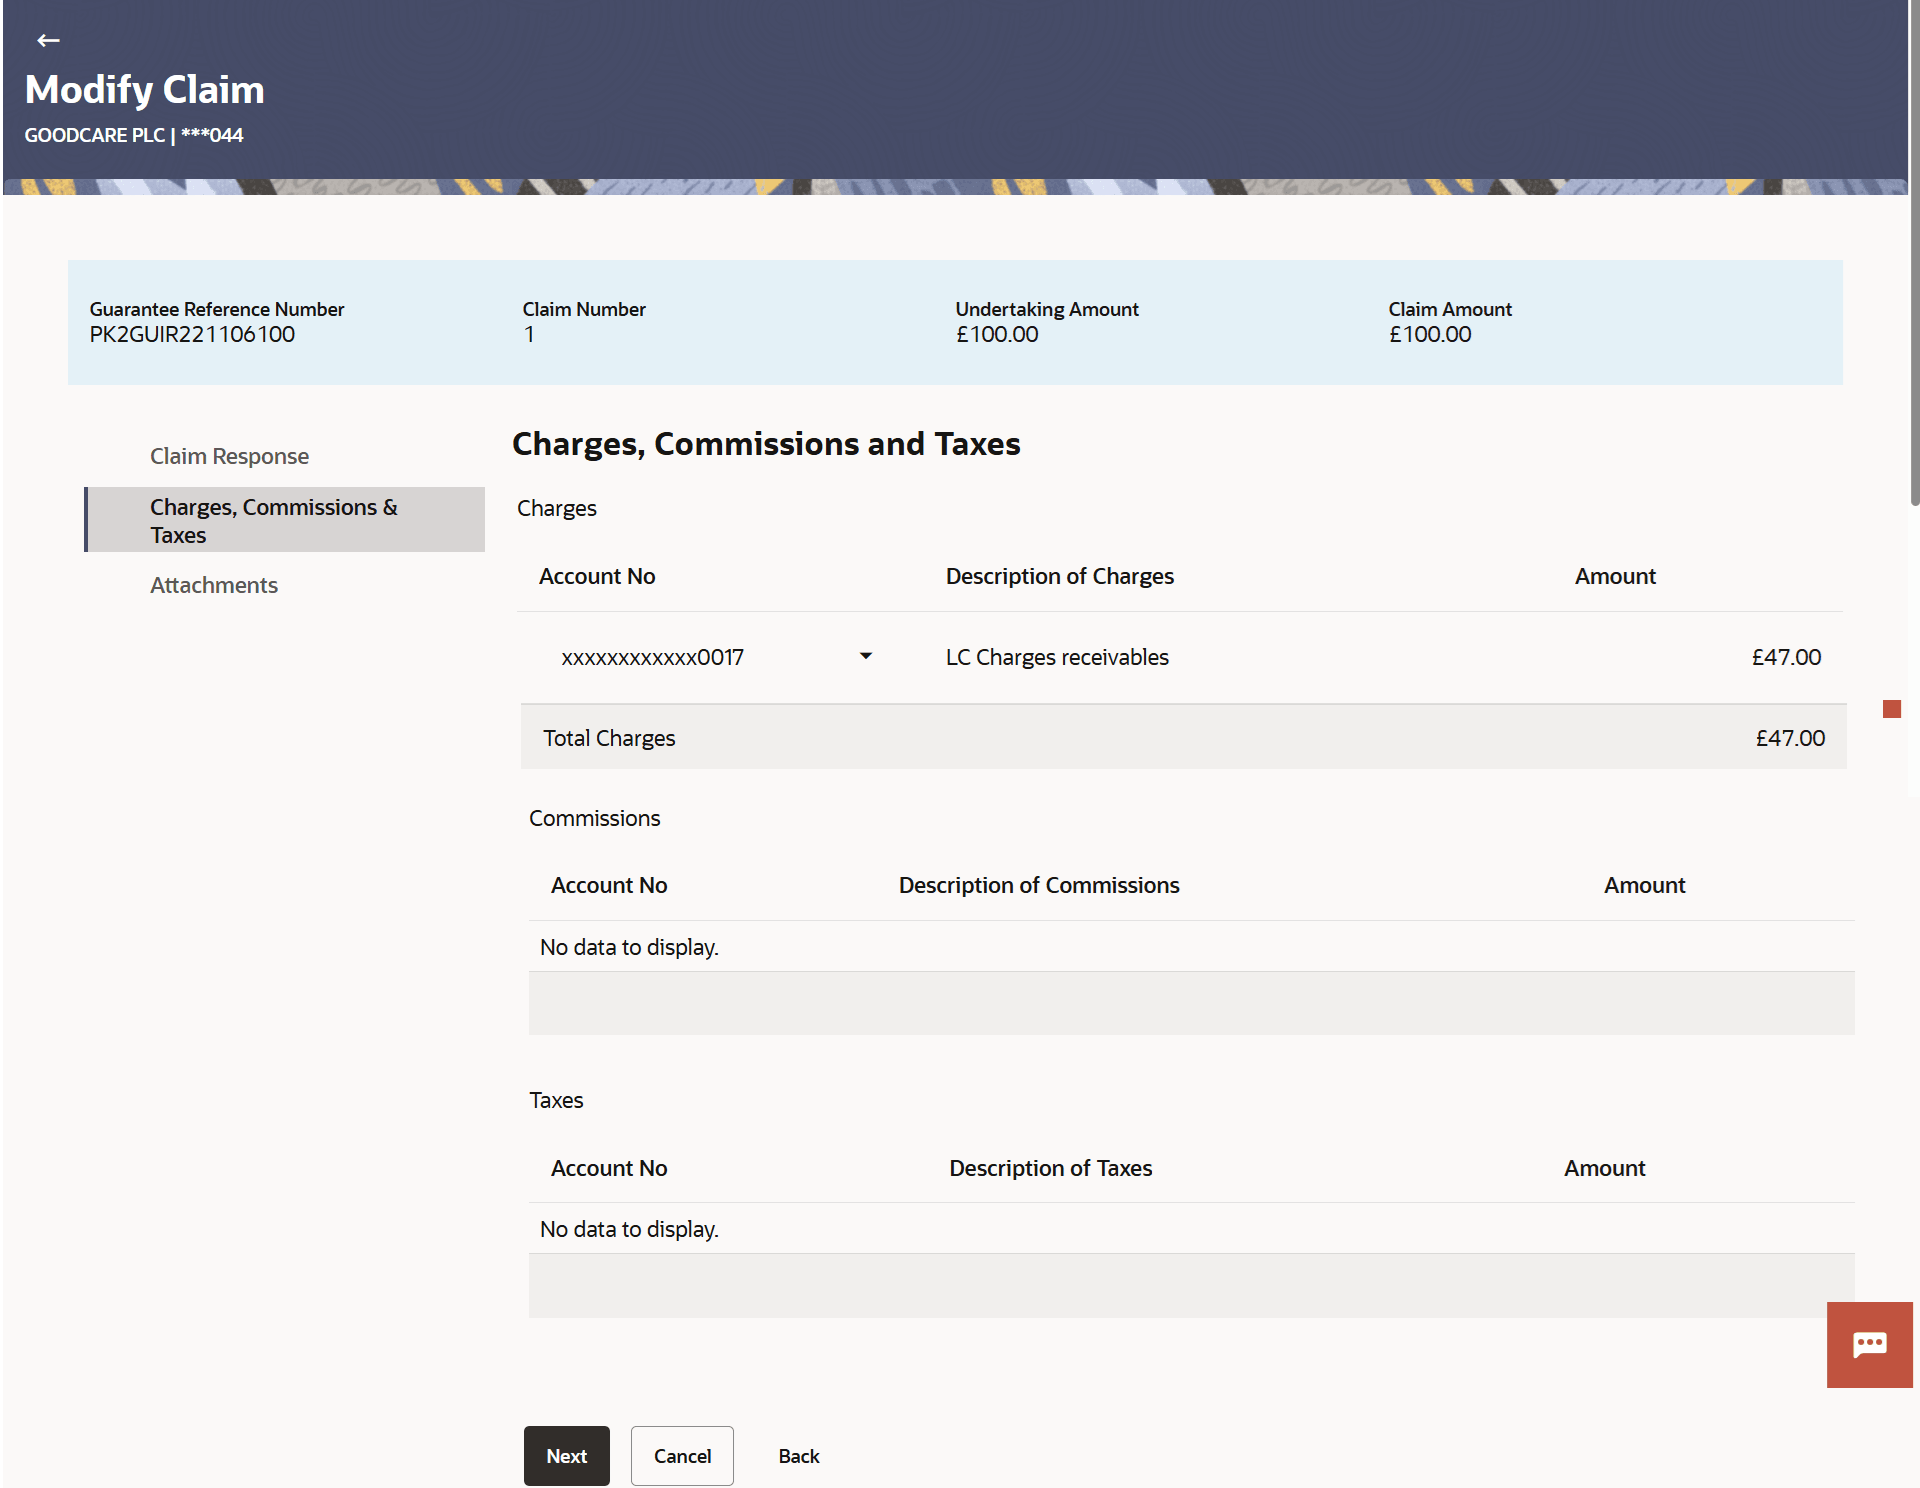Go to the Attachments section
The width and height of the screenshot is (1920, 1488).
pyautogui.click(x=214, y=585)
